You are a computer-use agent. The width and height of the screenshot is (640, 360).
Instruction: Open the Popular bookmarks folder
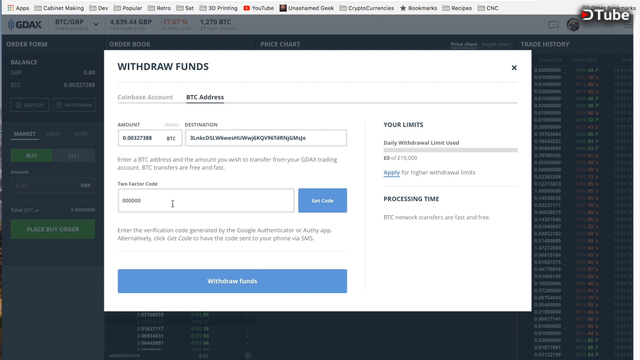pos(128,8)
